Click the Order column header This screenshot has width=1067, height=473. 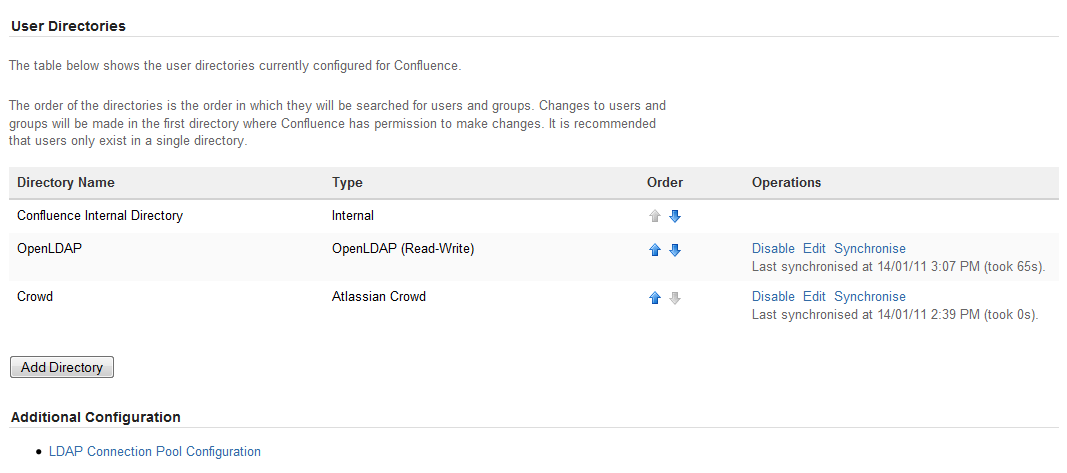coord(665,183)
